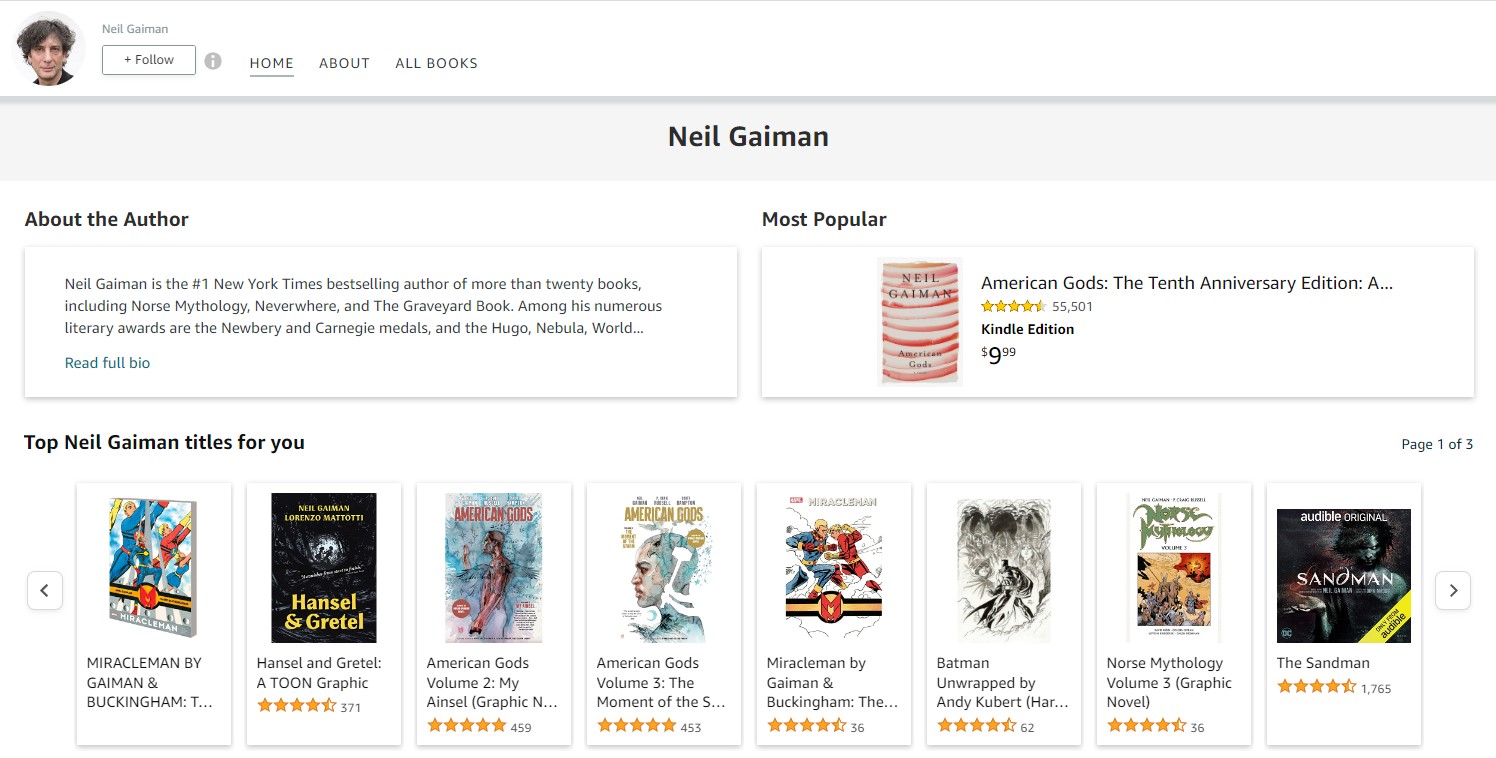The height and width of the screenshot is (758, 1496).
Task: Click American Gods Volume 3 star rating
Action: [x=636, y=726]
